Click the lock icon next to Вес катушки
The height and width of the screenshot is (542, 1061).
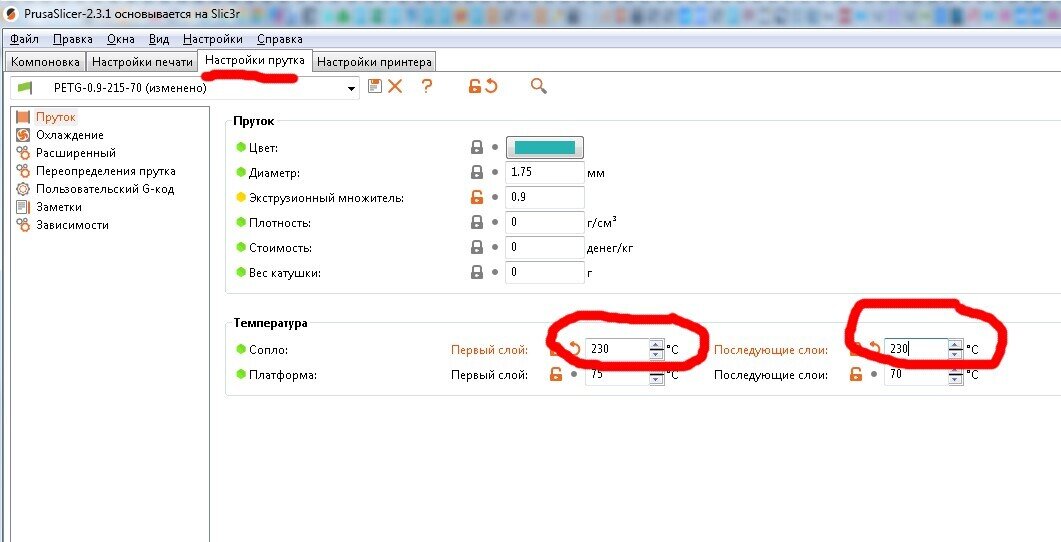tap(477, 273)
